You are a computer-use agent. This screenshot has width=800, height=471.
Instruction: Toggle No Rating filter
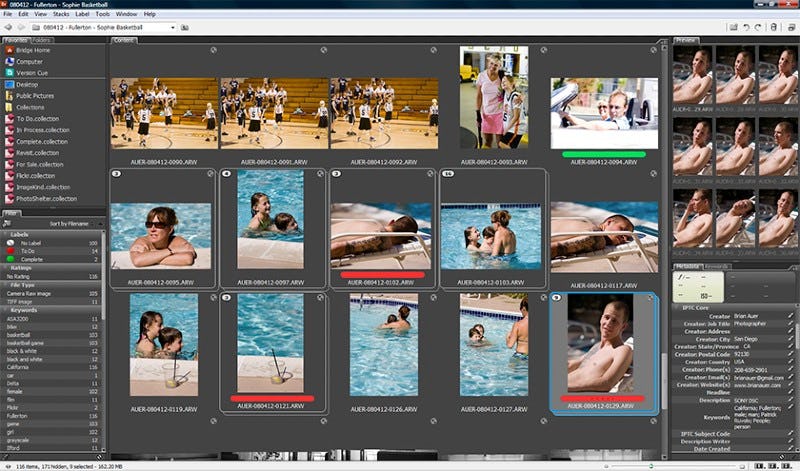[51, 276]
